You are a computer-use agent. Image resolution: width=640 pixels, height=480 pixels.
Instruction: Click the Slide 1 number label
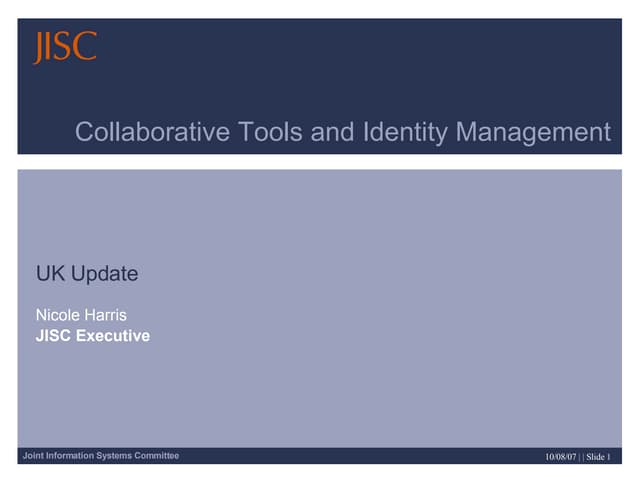tap(598, 457)
